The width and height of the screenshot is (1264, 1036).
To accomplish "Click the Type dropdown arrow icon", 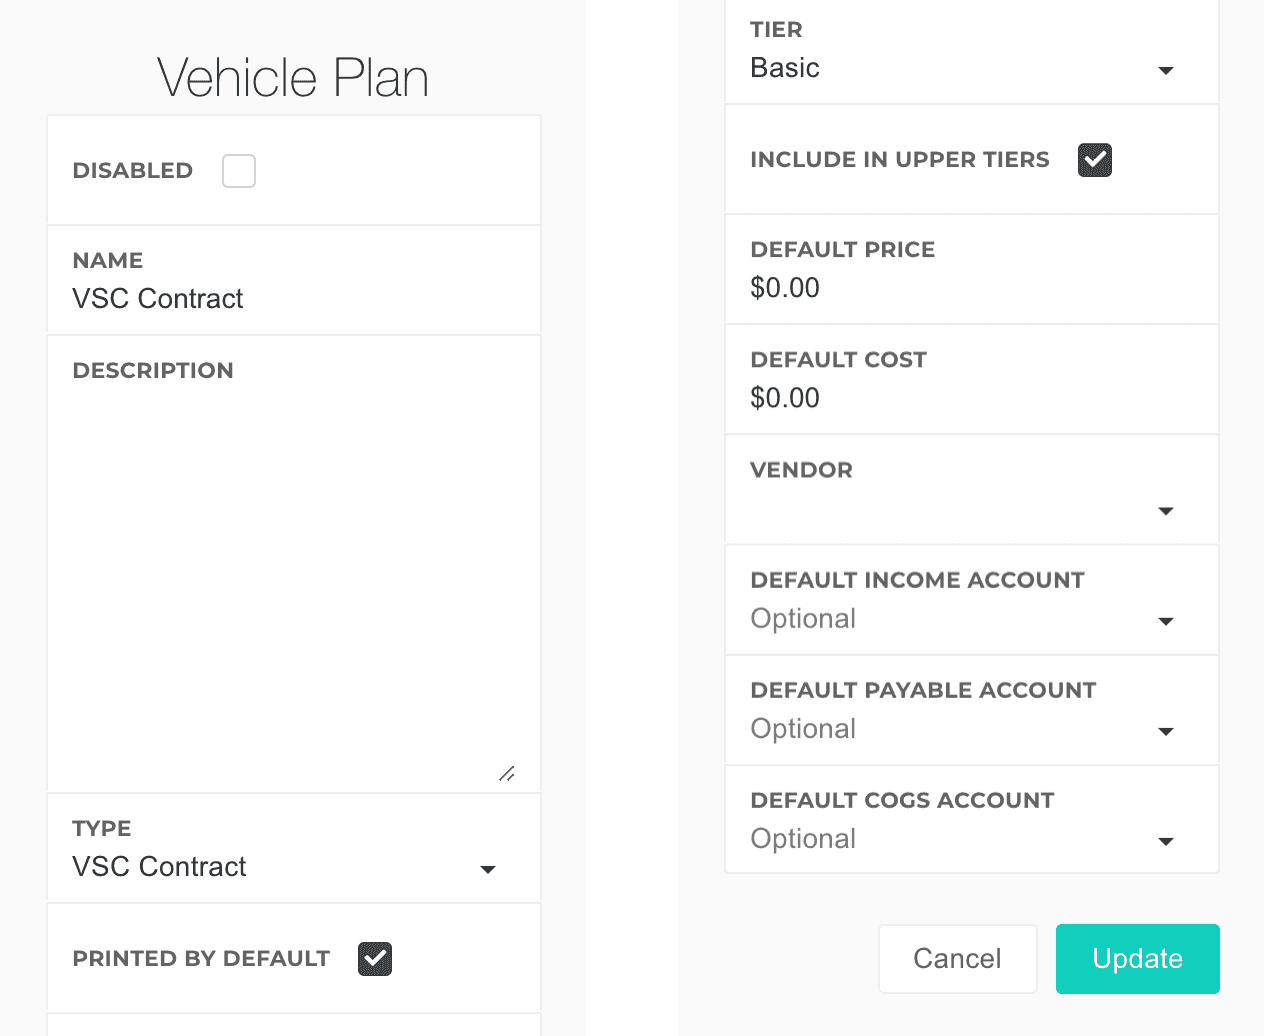I will [488, 869].
